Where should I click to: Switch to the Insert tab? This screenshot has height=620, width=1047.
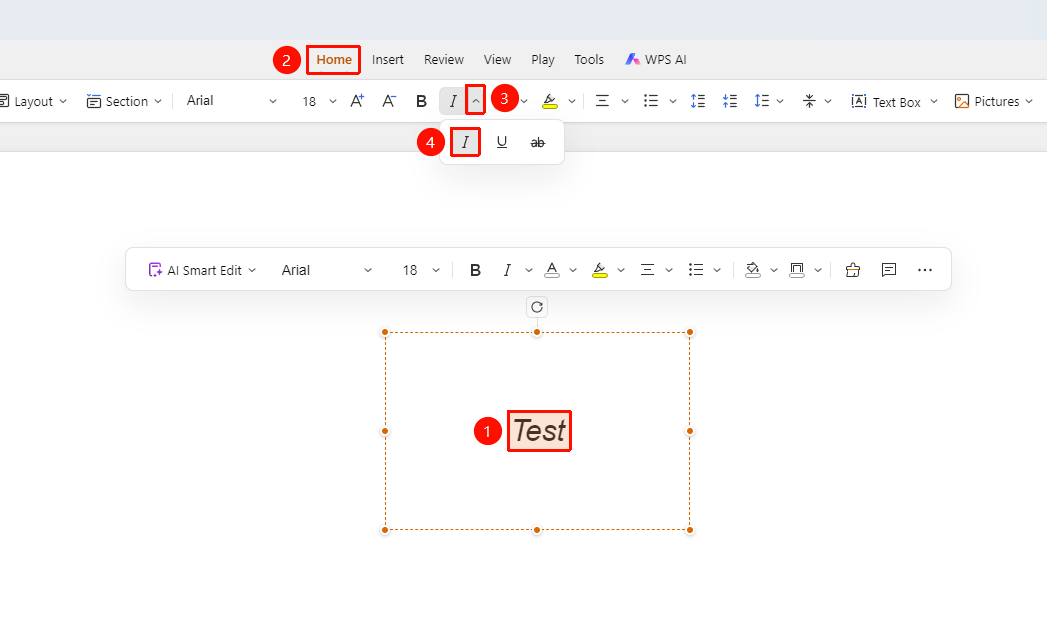(x=388, y=59)
